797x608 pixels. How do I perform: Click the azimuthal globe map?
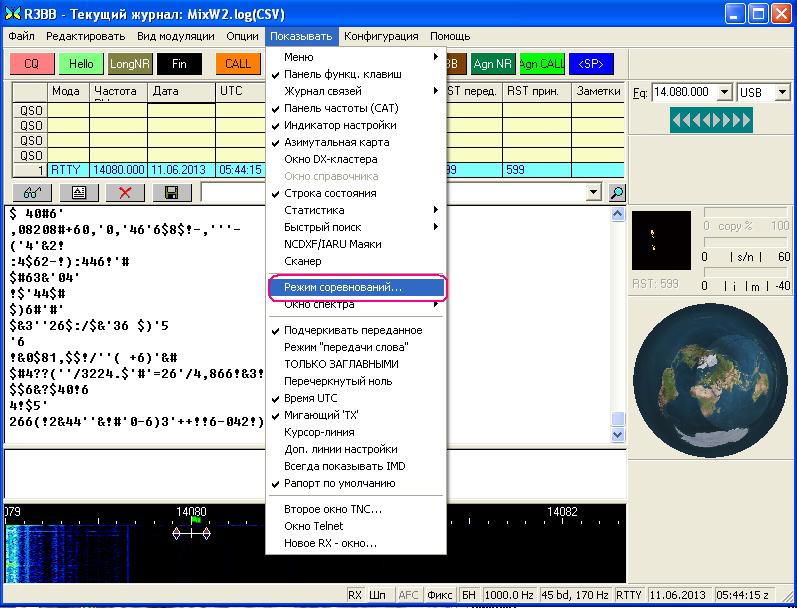click(710, 373)
